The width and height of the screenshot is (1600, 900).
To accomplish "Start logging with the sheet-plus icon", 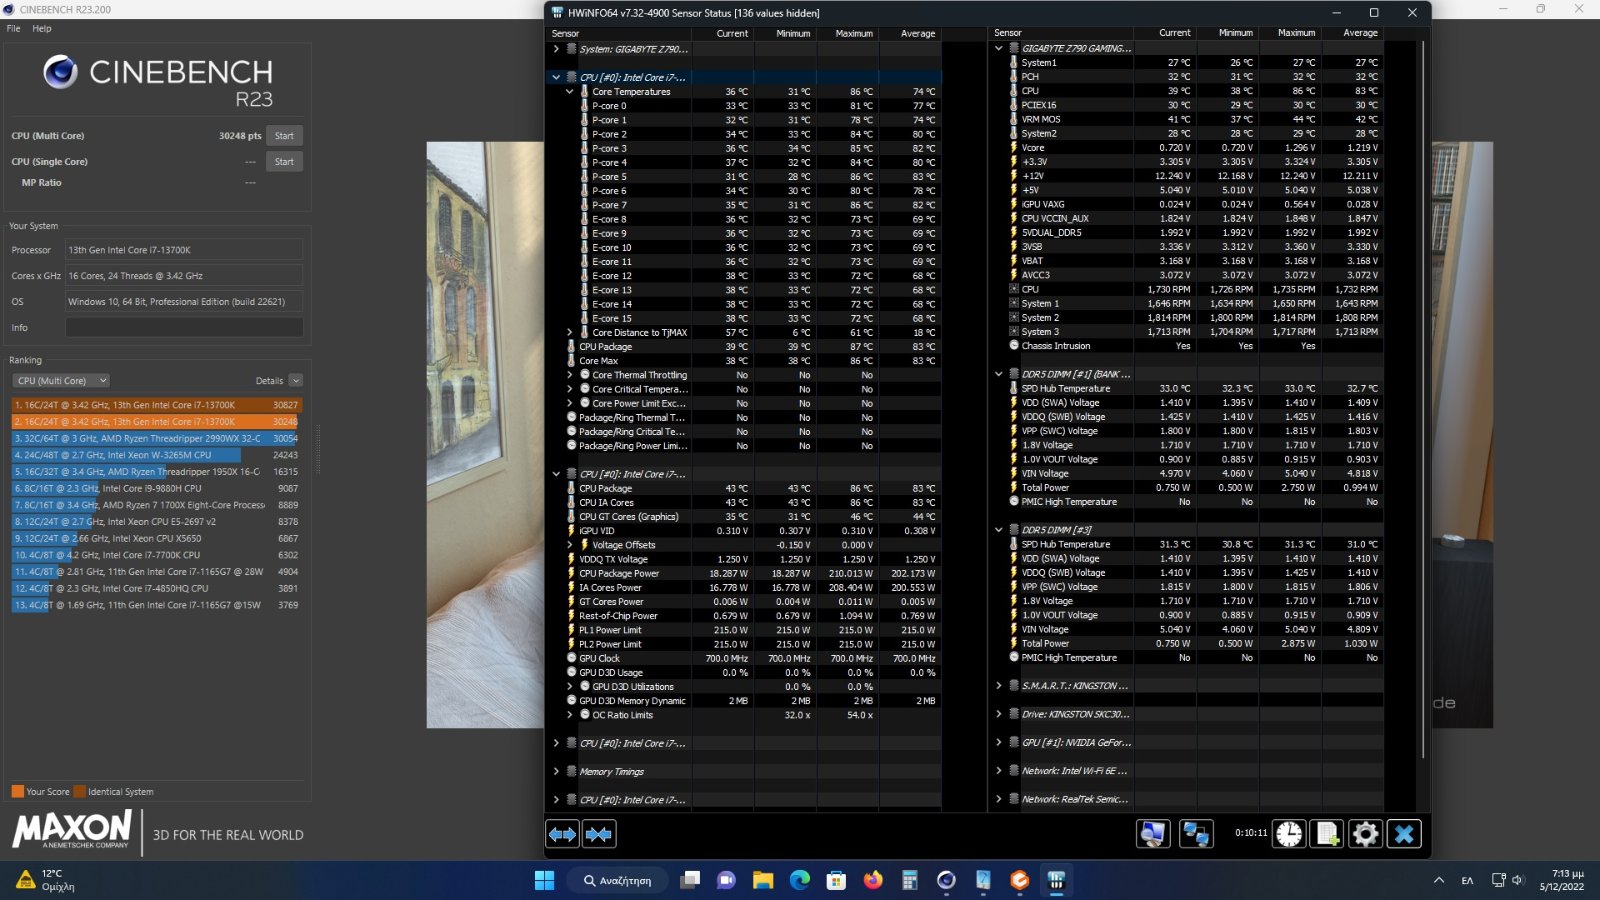I will pyautogui.click(x=1327, y=834).
